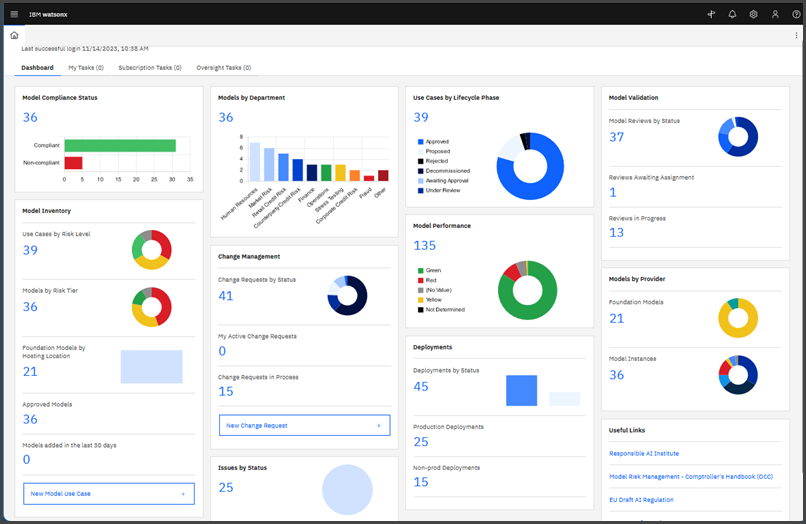Switch to the My Tasks (0) tab
Image resolution: width=806 pixels, height=524 pixels.
(86, 68)
